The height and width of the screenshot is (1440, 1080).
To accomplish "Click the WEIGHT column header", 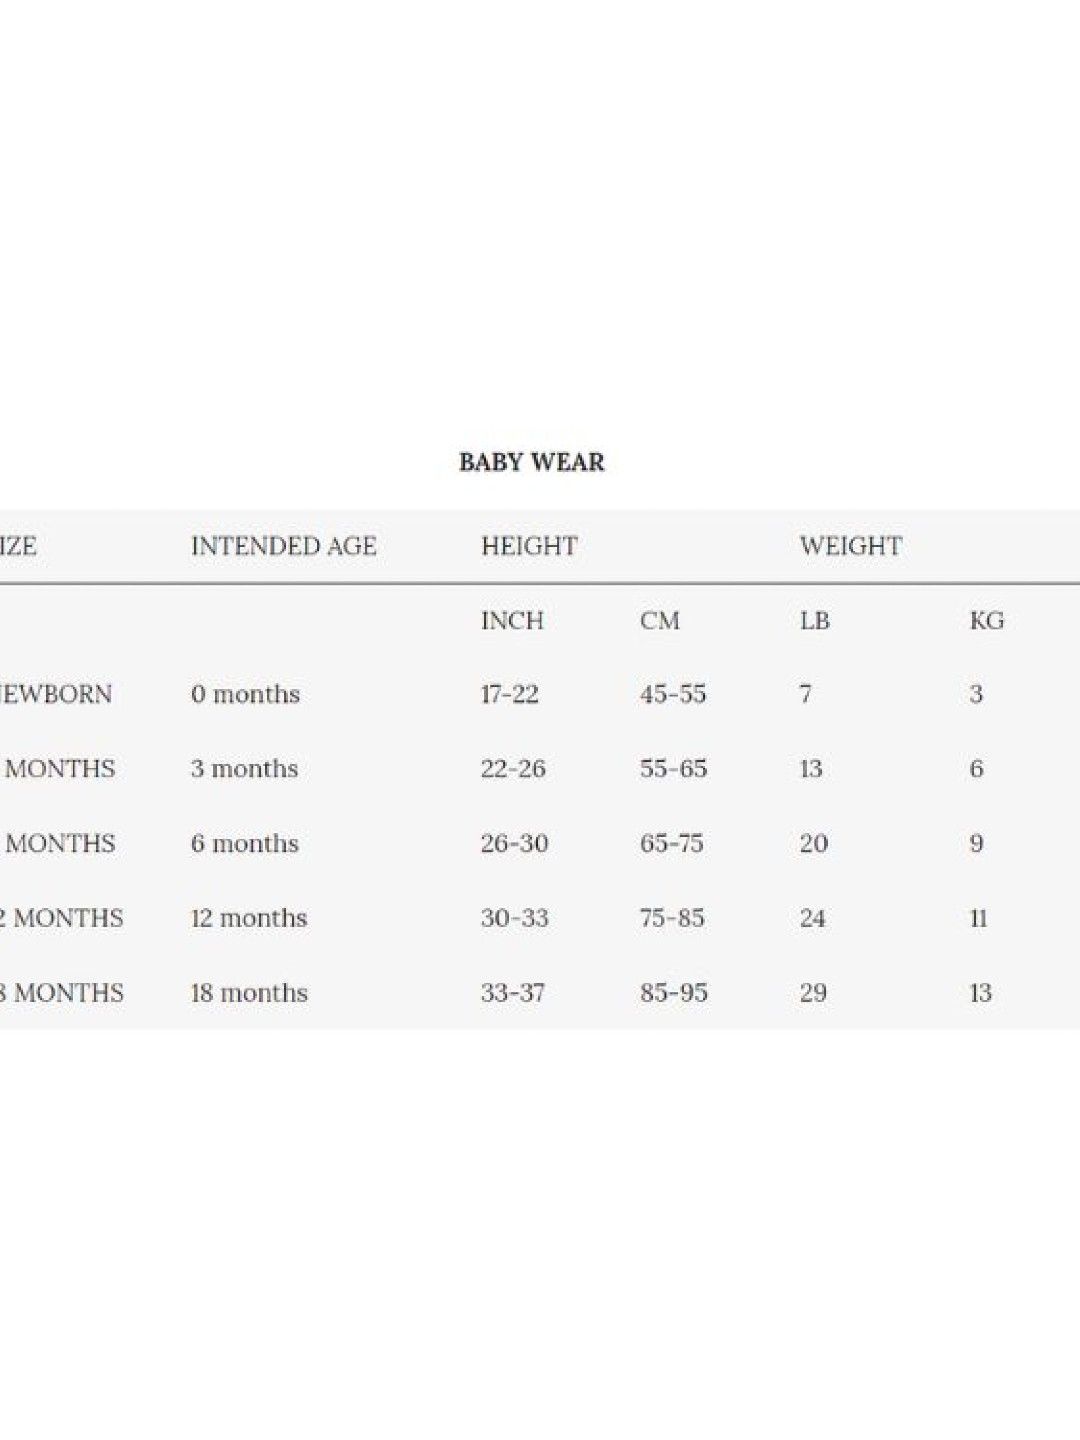I will pos(851,546).
